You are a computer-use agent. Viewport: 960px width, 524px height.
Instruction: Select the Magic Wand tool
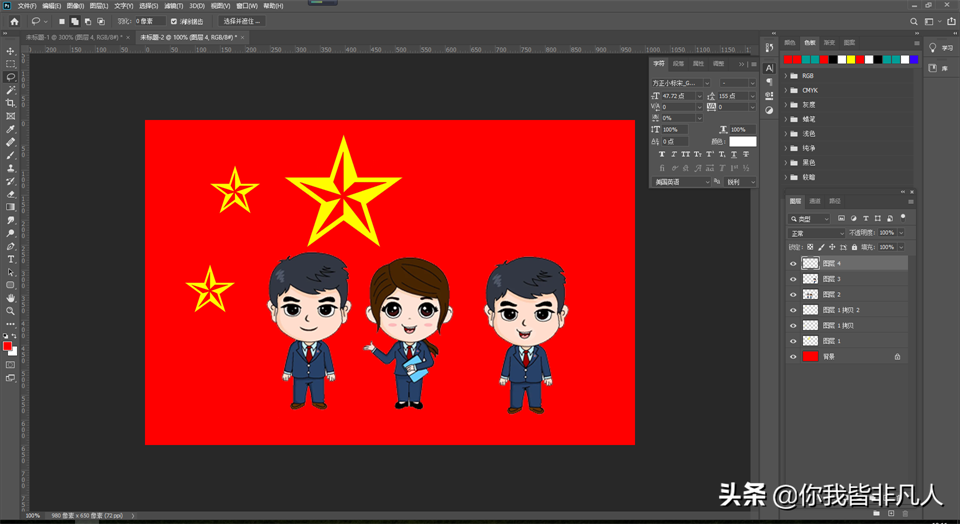point(10,90)
